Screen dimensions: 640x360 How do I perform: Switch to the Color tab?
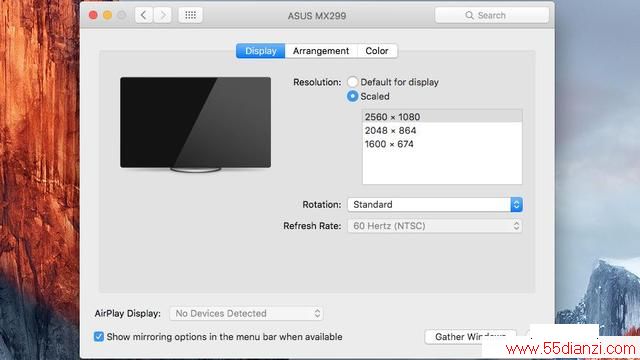377,51
